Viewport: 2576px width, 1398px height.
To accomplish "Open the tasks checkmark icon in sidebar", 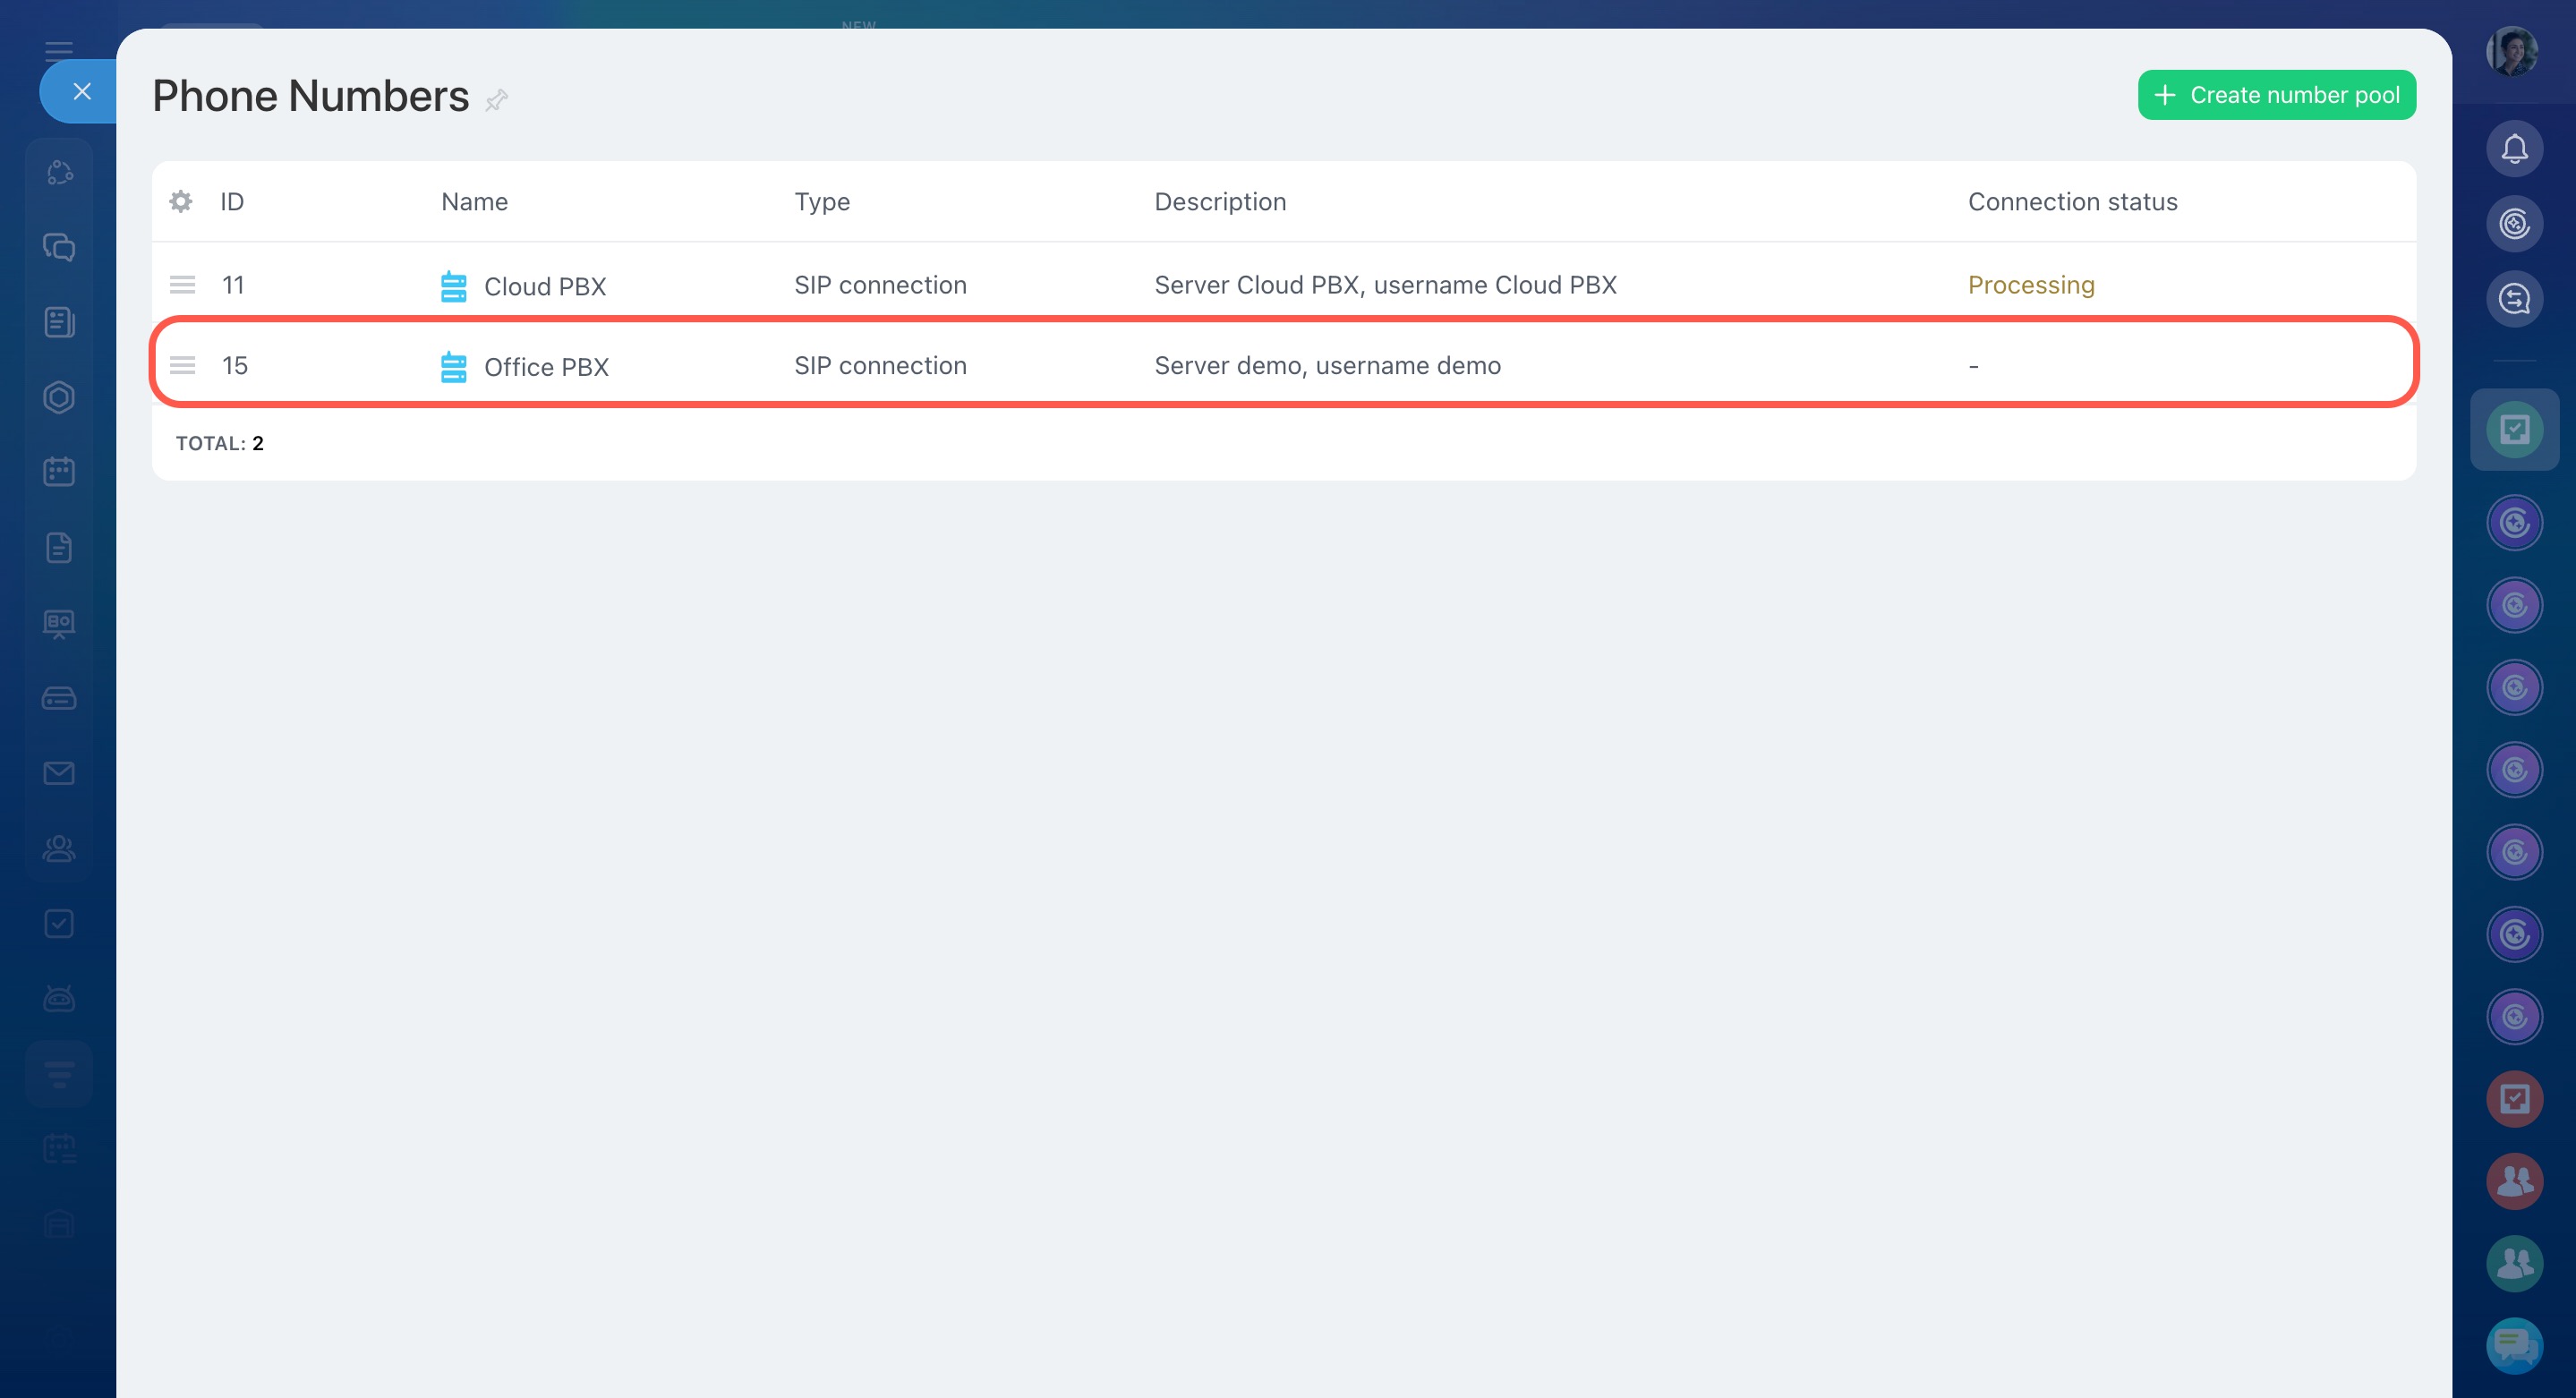I will point(59,923).
